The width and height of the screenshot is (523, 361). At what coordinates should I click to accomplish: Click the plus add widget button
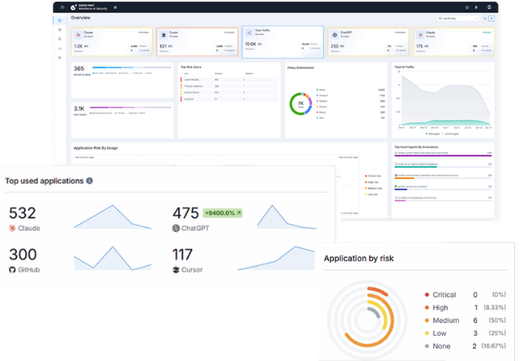click(x=491, y=18)
